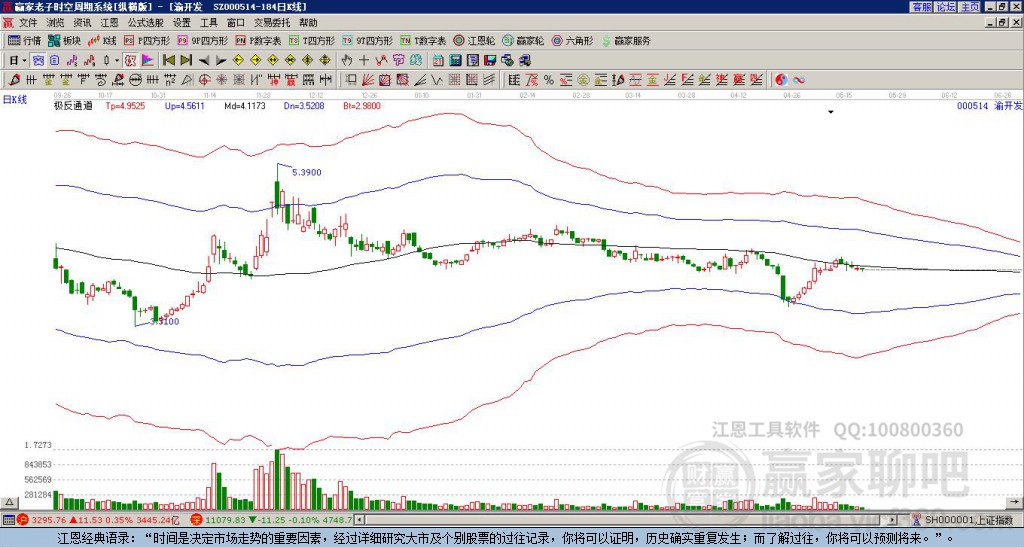The height and width of the screenshot is (548, 1024).
Task: Select the hand pan tool
Action: pos(346,61)
